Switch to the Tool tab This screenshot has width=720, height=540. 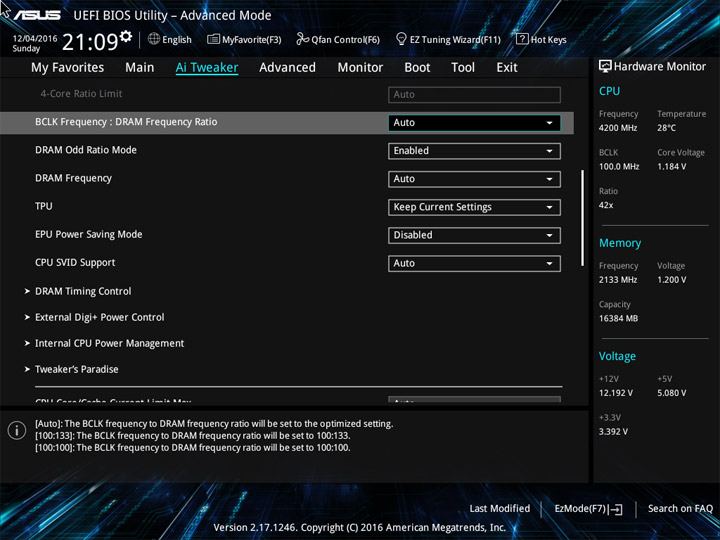(x=463, y=68)
